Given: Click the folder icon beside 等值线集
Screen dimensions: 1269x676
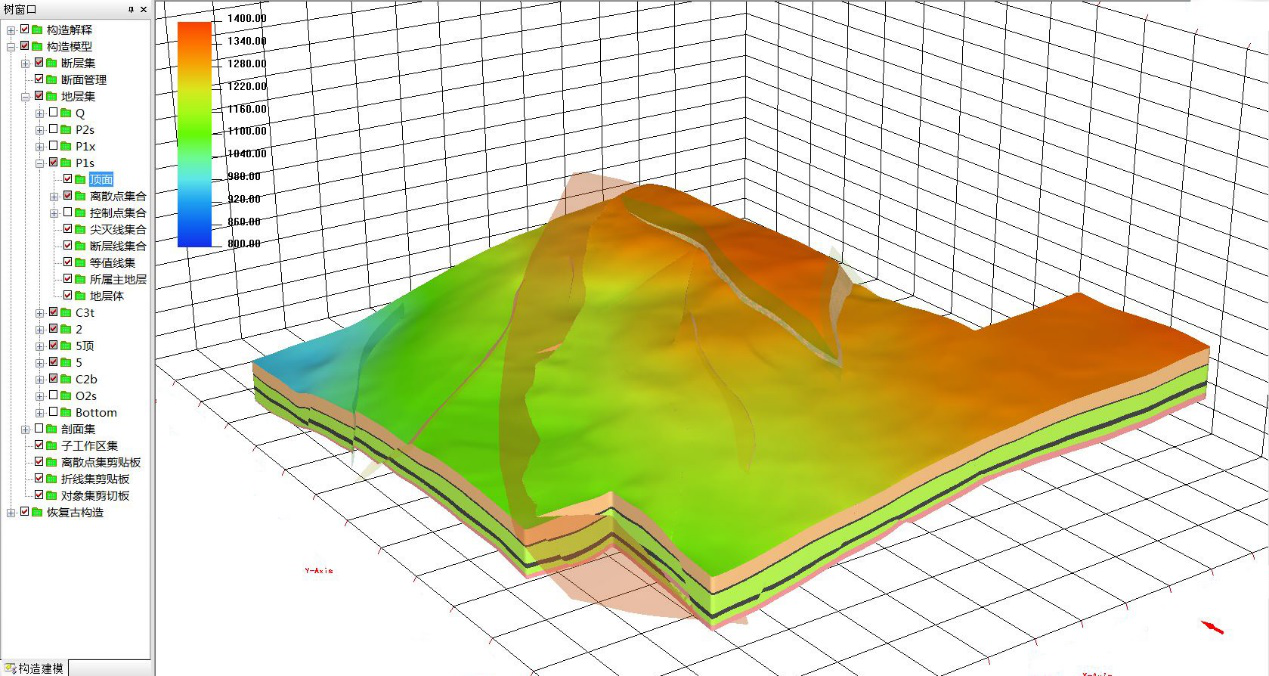Looking at the screenshot, I should [x=80, y=263].
